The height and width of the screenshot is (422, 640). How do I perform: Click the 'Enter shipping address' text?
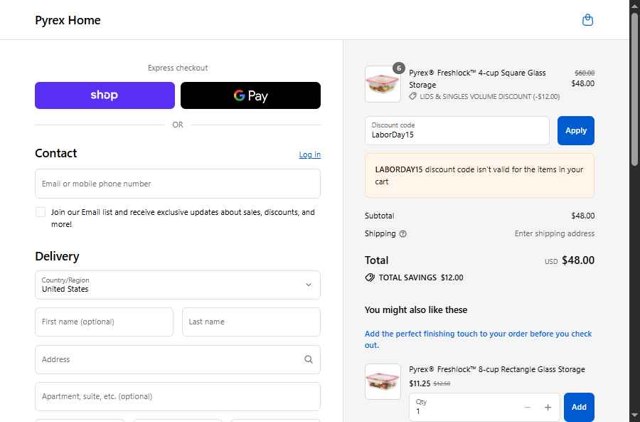[x=554, y=233]
